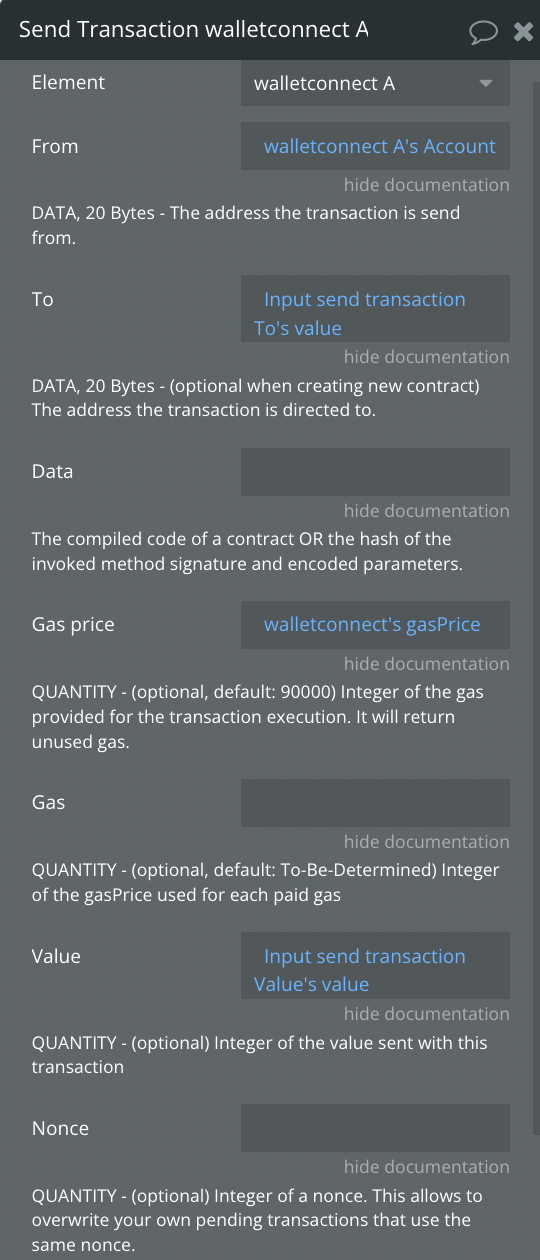
Task: Hide documentation below the Value field
Action: pyautogui.click(x=427, y=1013)
